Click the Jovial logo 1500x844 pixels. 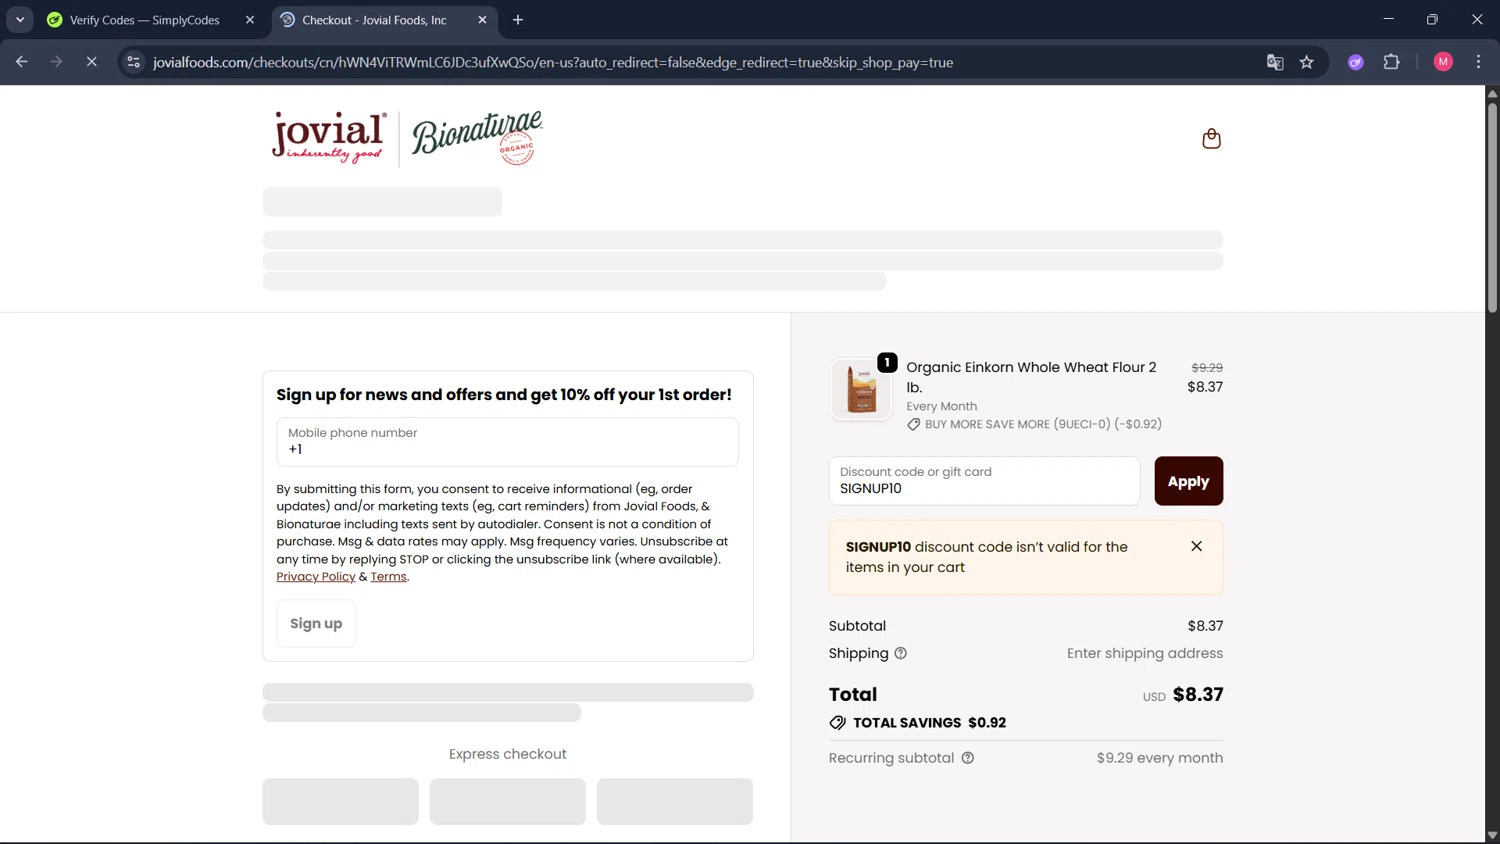click(x=329, y=137)
